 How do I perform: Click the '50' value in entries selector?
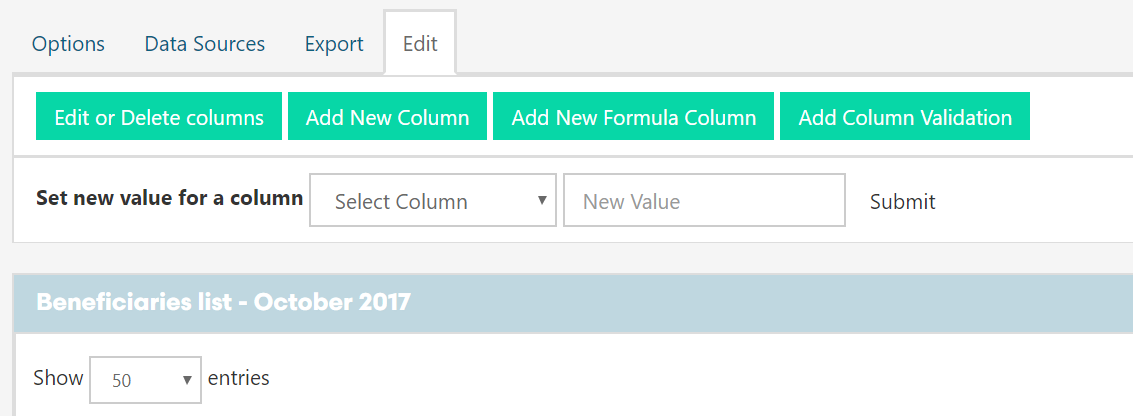[x=122, y=380]
